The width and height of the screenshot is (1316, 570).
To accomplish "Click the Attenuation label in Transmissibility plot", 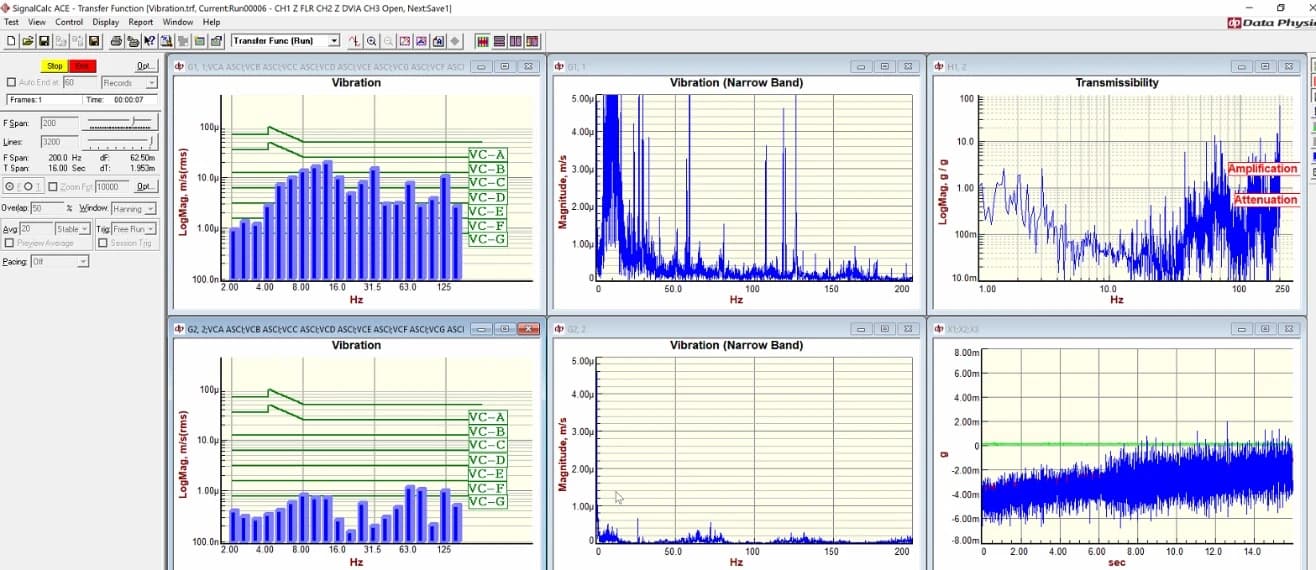I will click(1265, 200).
